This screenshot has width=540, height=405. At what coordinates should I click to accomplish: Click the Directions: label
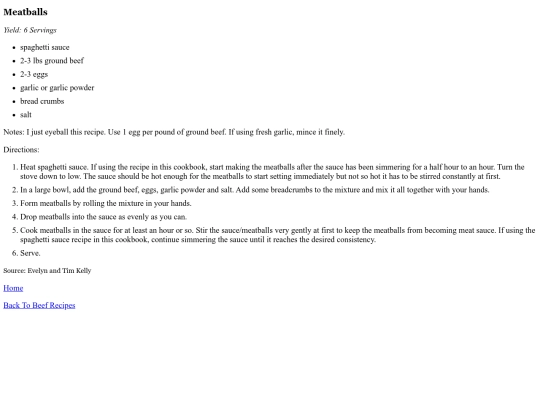tap(21, 149)
